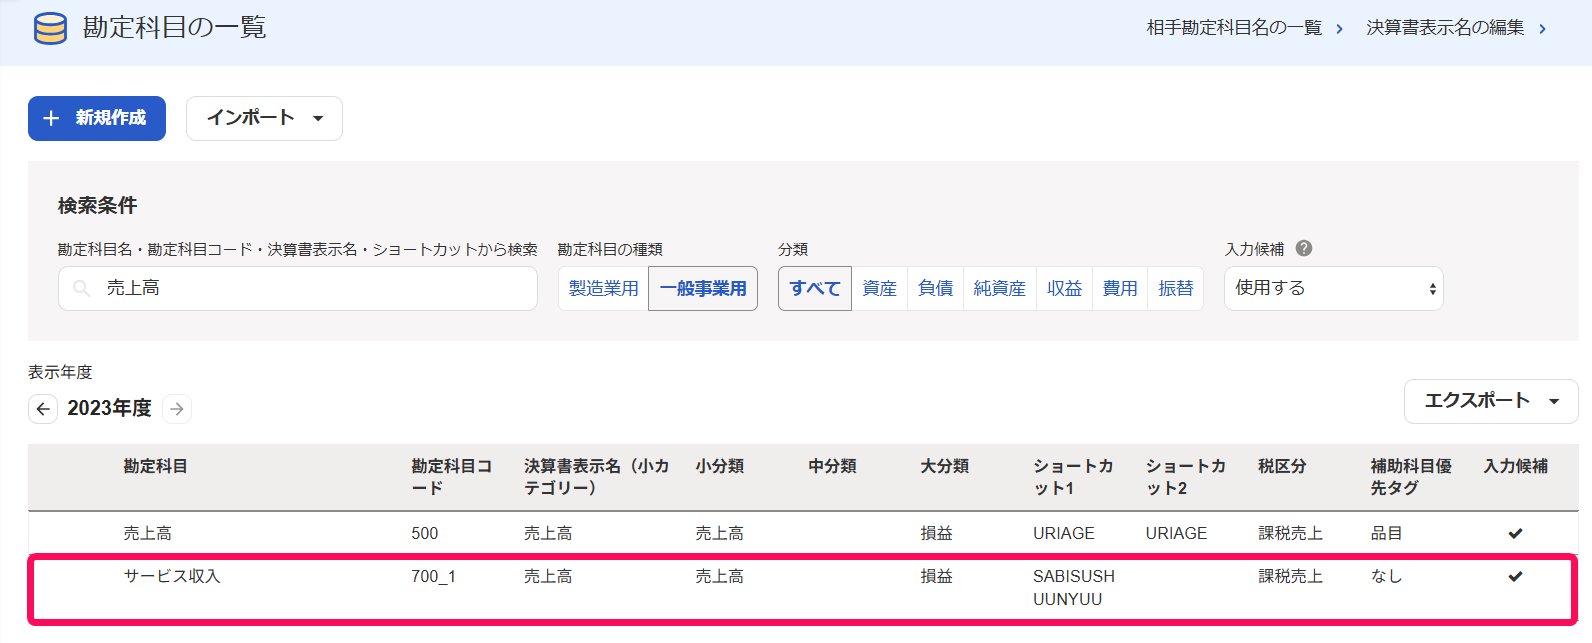Click account code 500
The width and height of the screenshot is (1592, 643).
tap(425, 533)
